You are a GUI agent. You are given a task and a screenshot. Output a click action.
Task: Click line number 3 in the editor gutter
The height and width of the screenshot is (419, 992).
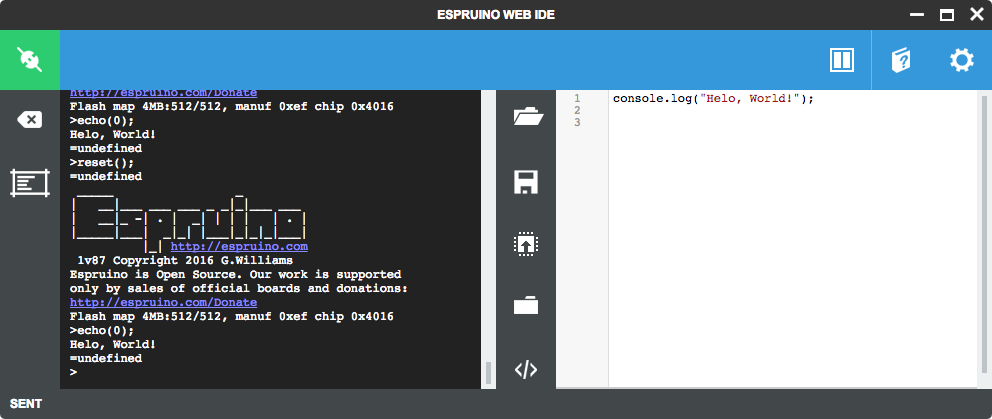click(x=577, y=122)
